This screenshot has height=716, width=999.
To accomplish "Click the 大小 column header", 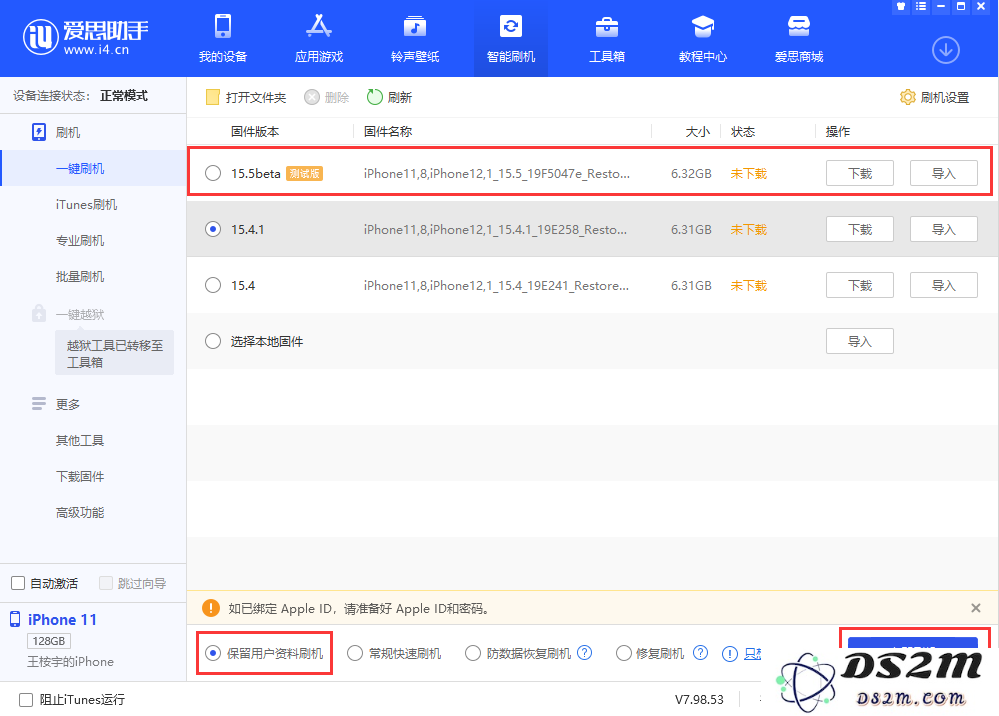I will [x=698, y=131].
